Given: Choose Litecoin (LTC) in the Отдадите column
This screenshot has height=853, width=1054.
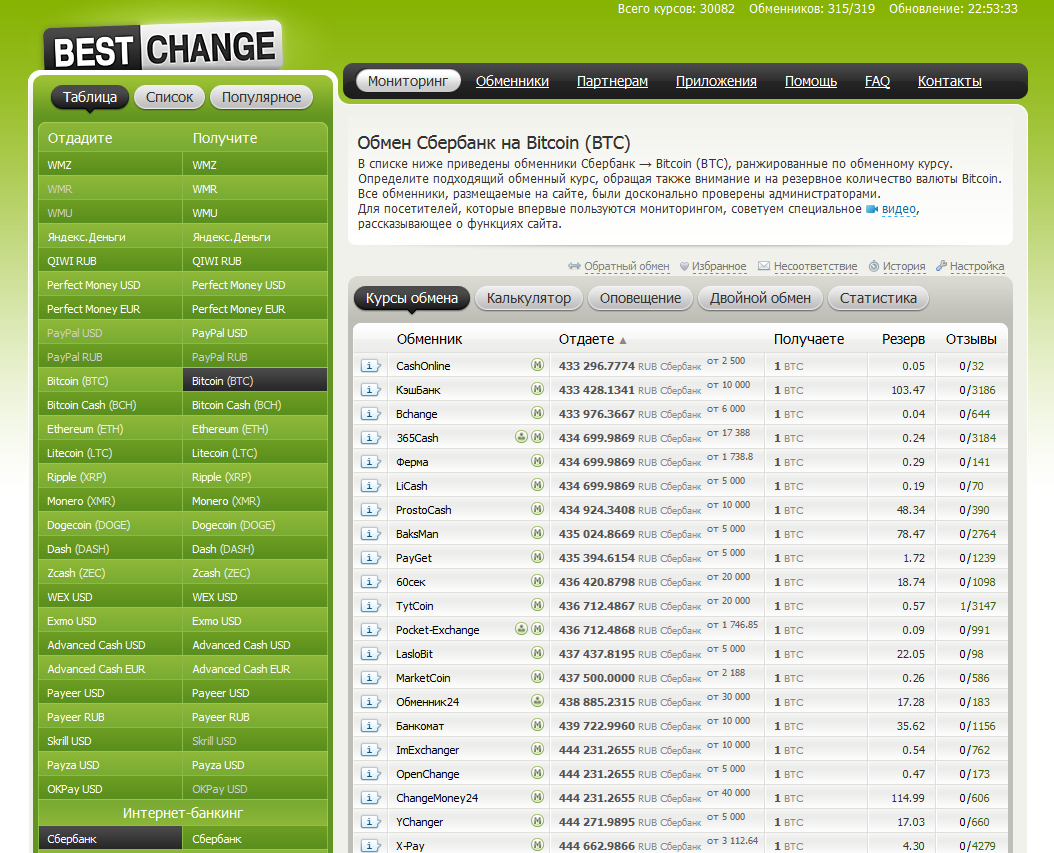Looking at the screenshot, I should [x=110, y=453].
